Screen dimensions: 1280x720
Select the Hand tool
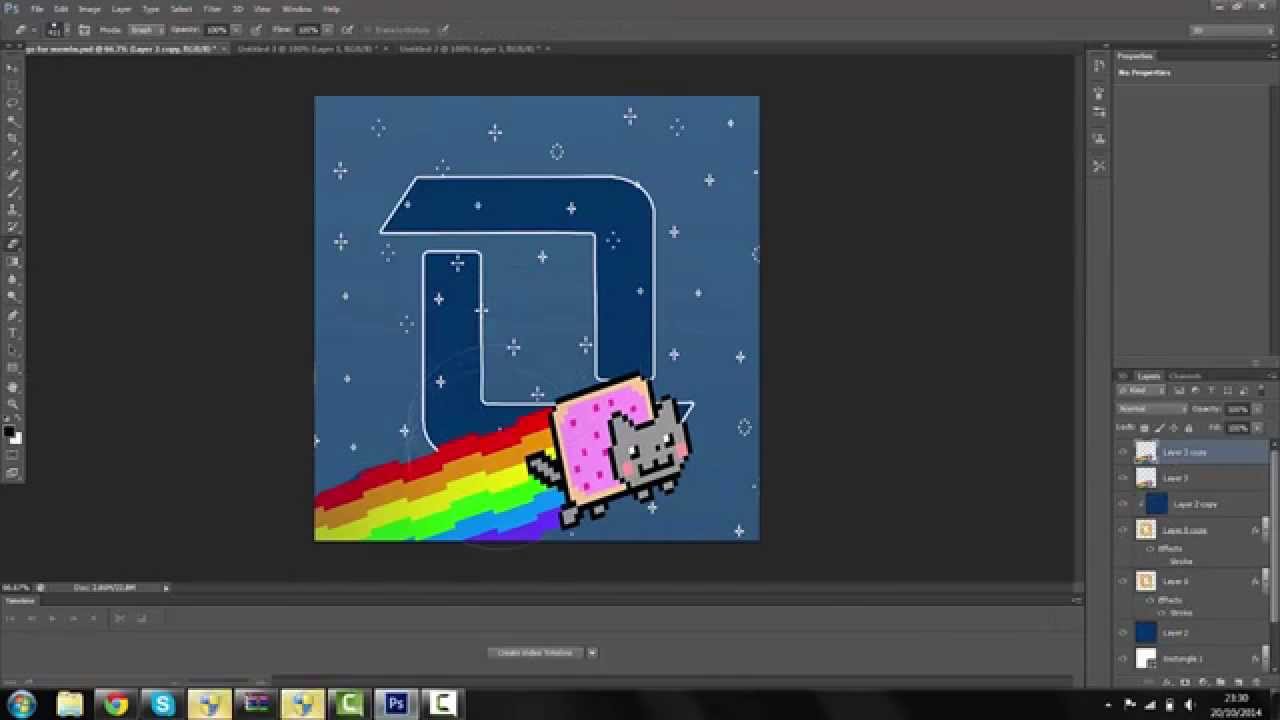point(13,387)
